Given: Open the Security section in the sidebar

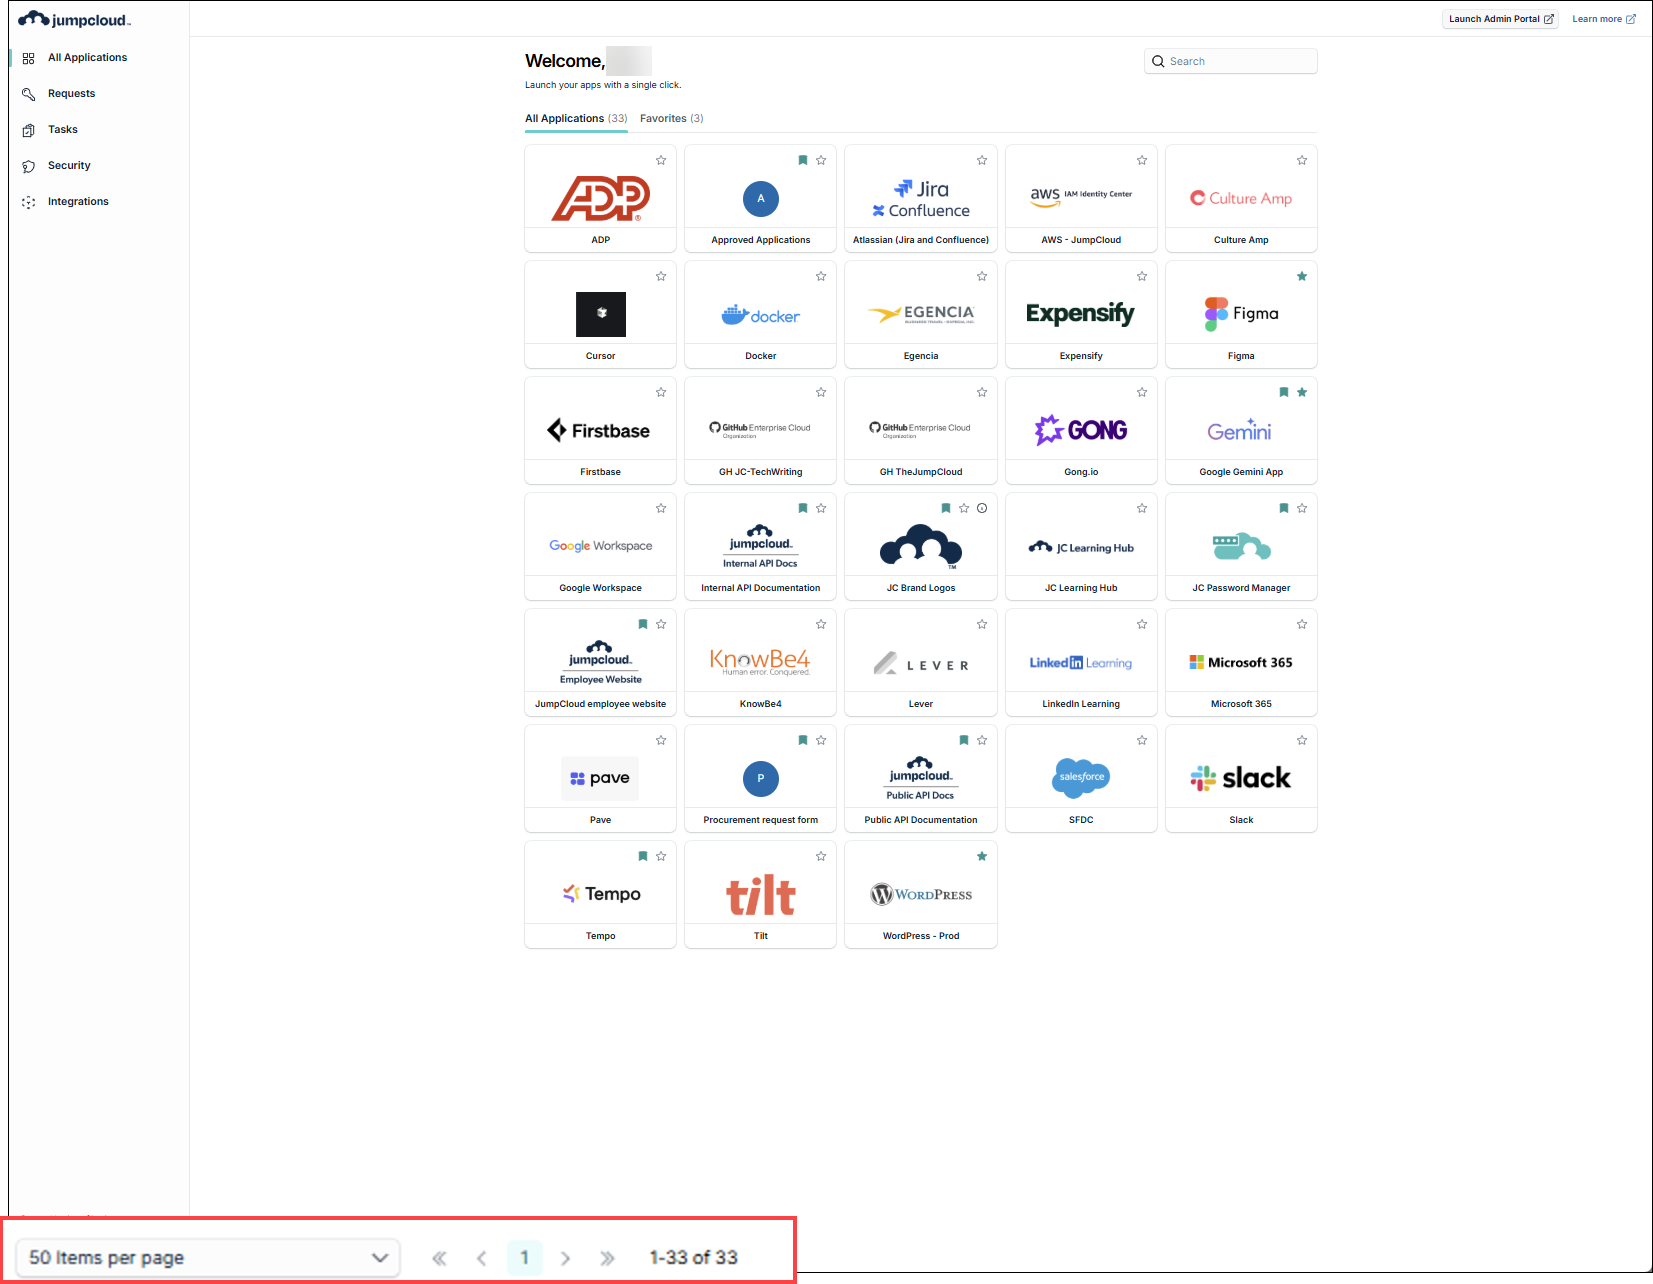Looking at the screenshot, I should 69,165.
